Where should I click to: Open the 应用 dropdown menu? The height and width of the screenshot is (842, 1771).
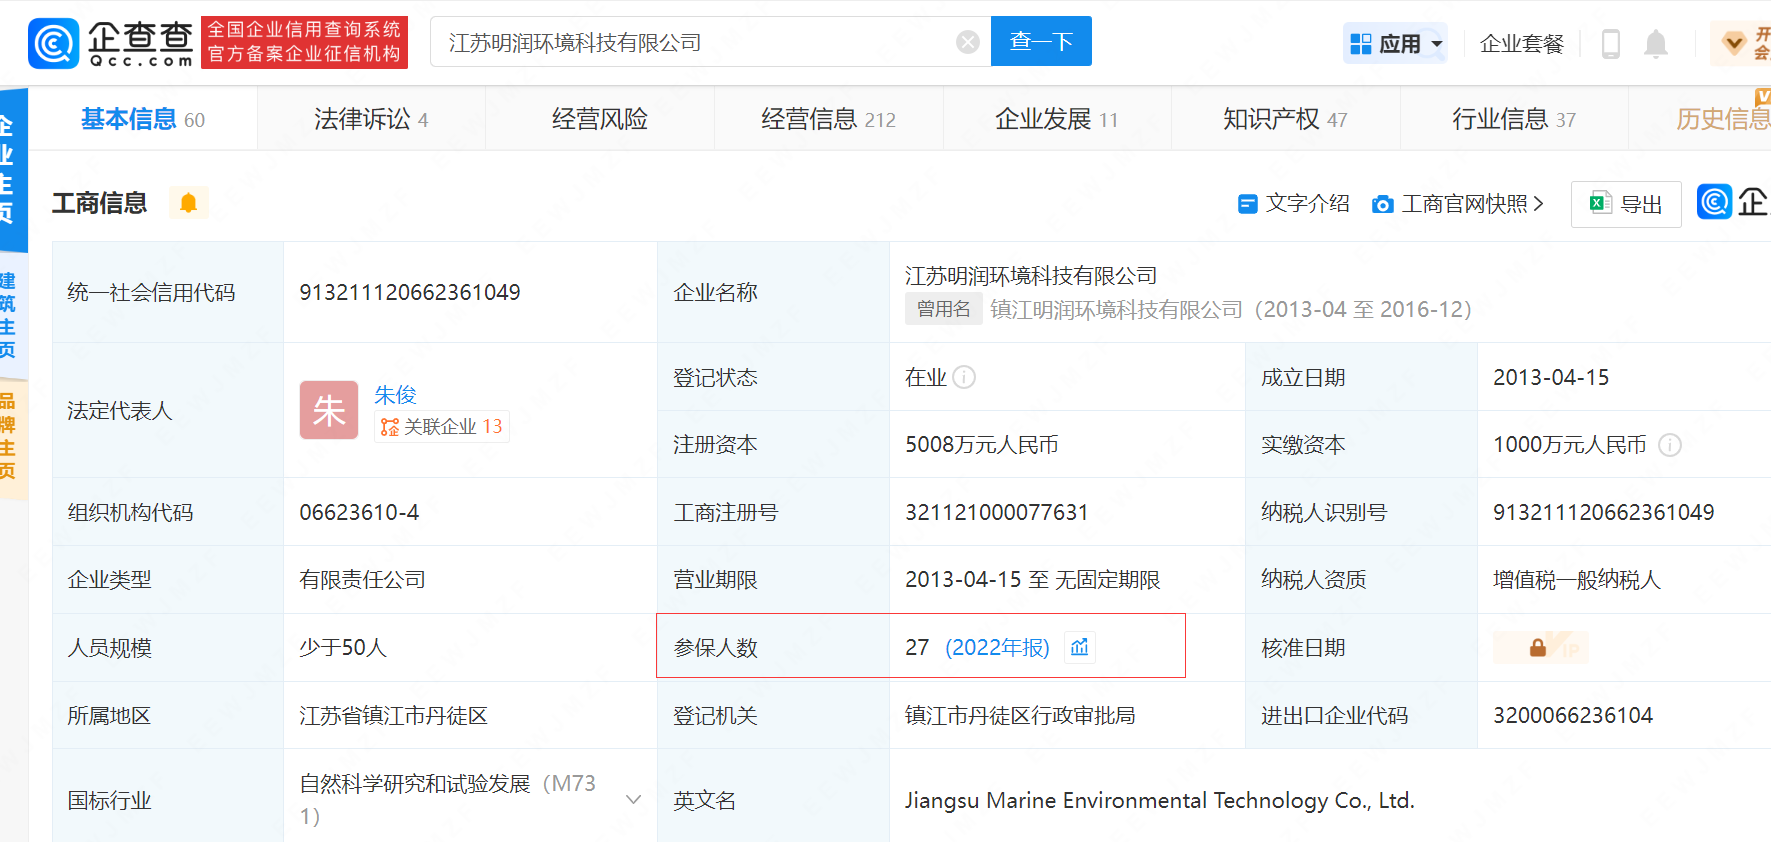click(x=1396, y=43)
